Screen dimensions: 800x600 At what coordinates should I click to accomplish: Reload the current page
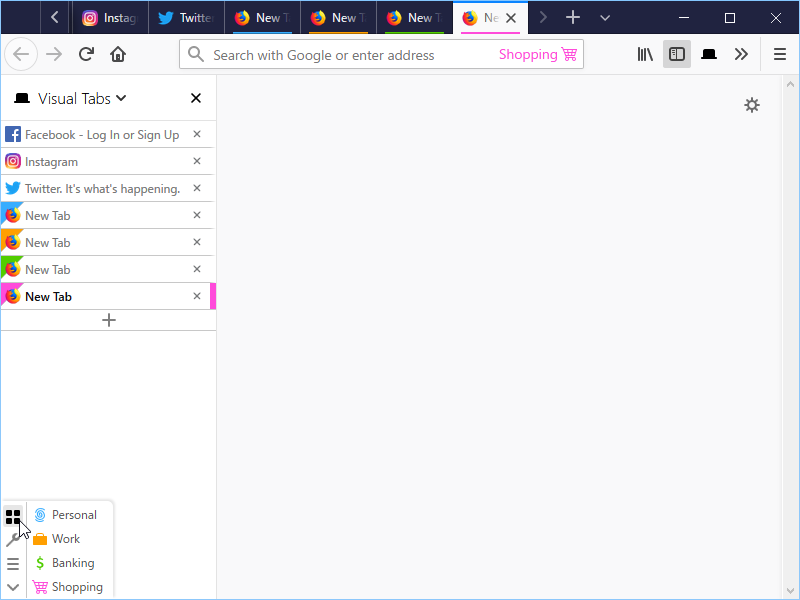pyautogui.click(x=86, y=54)
